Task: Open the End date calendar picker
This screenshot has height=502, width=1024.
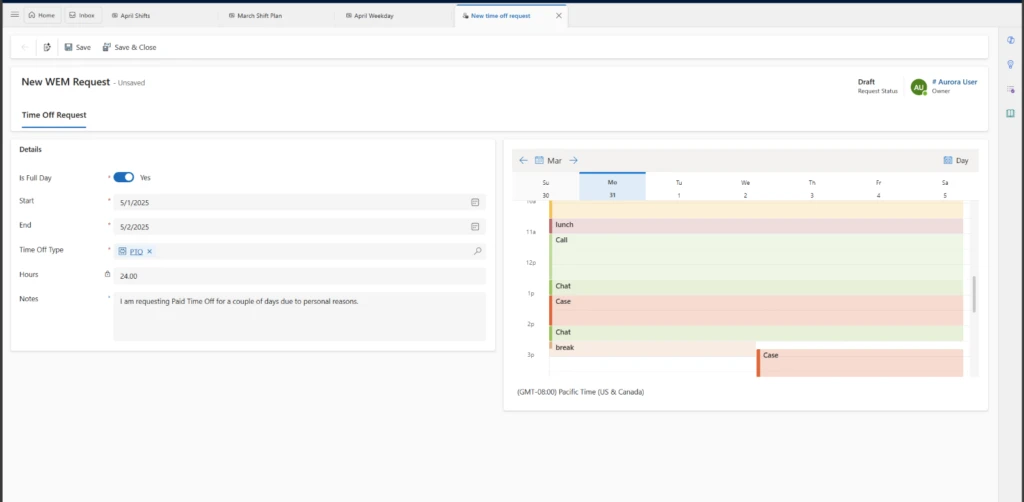Action: (x=476, y=227)
